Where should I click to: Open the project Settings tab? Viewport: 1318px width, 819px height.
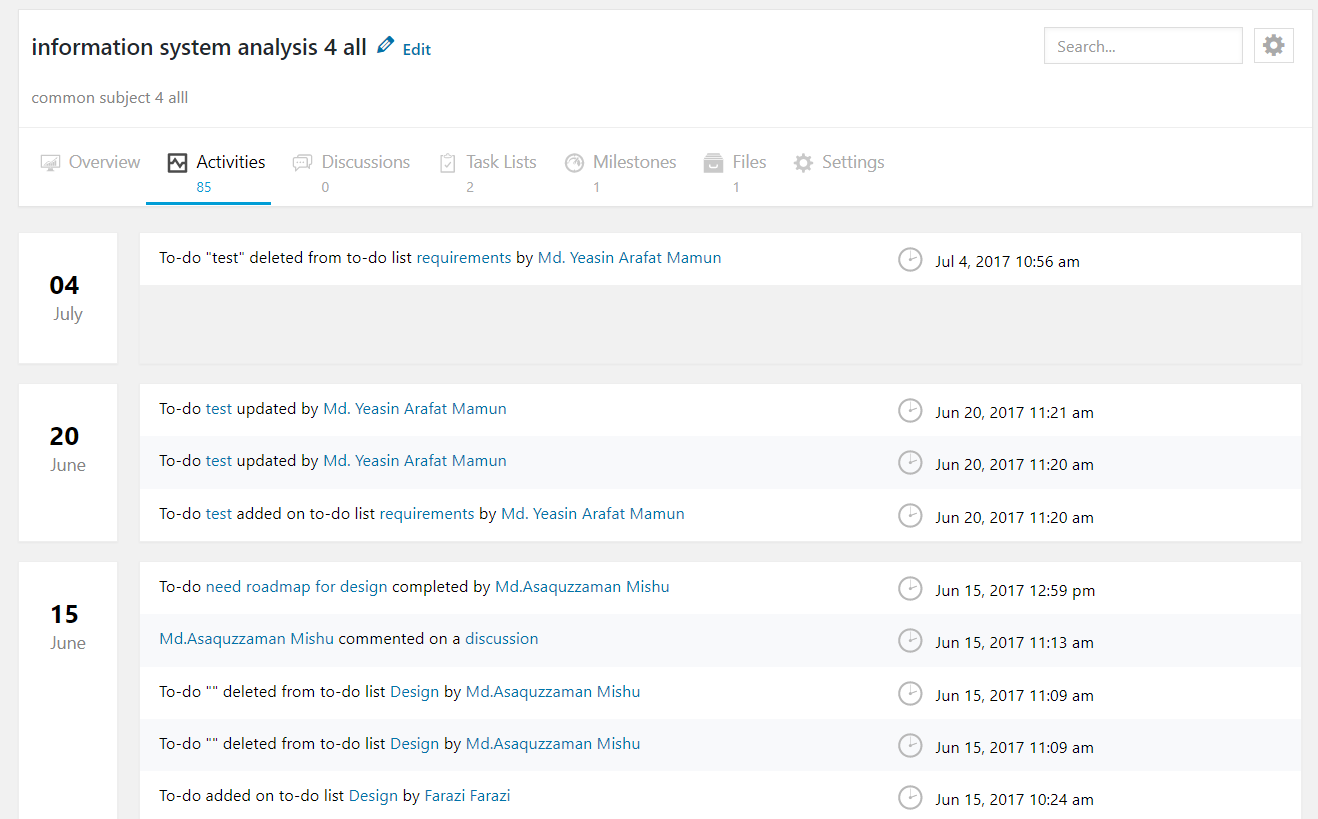pos(839,162)
